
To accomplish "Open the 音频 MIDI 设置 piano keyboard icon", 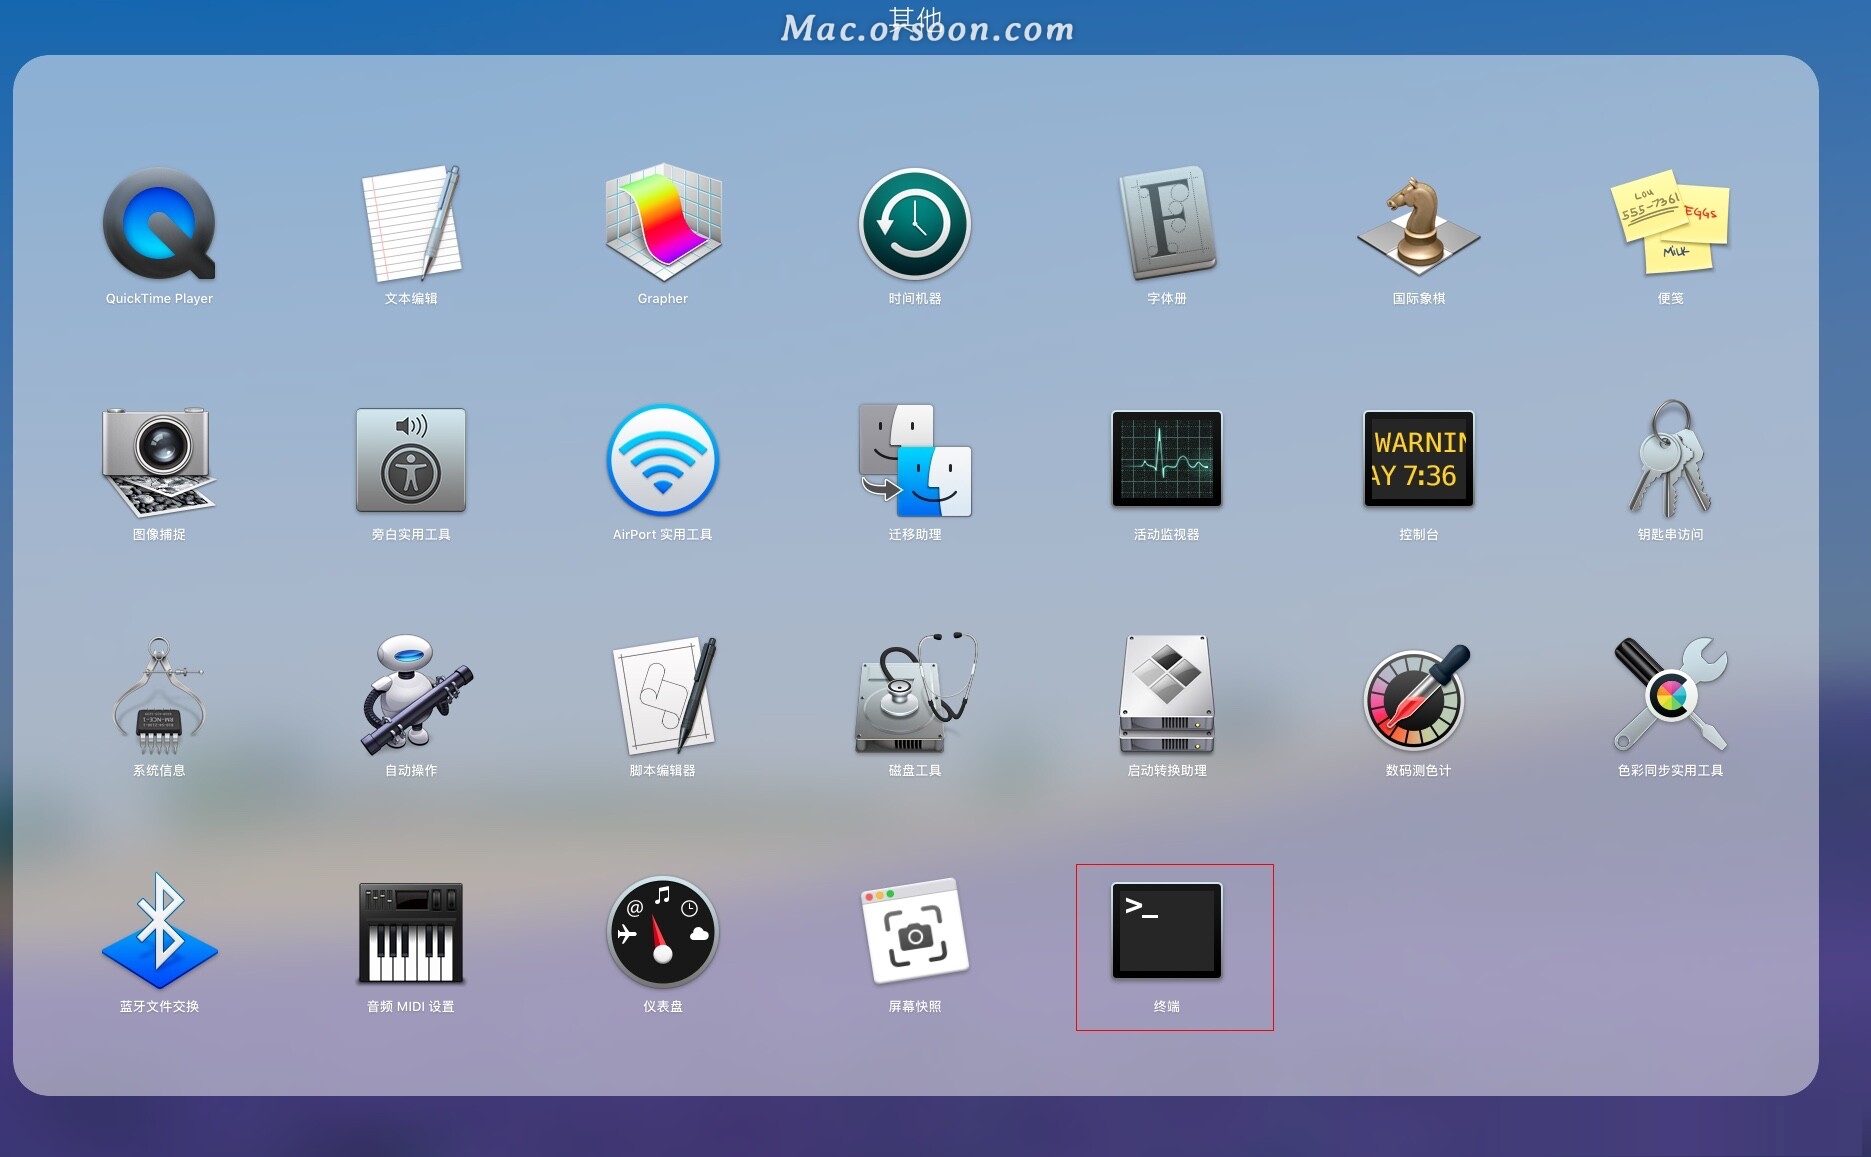I will [x=411, y=933].
